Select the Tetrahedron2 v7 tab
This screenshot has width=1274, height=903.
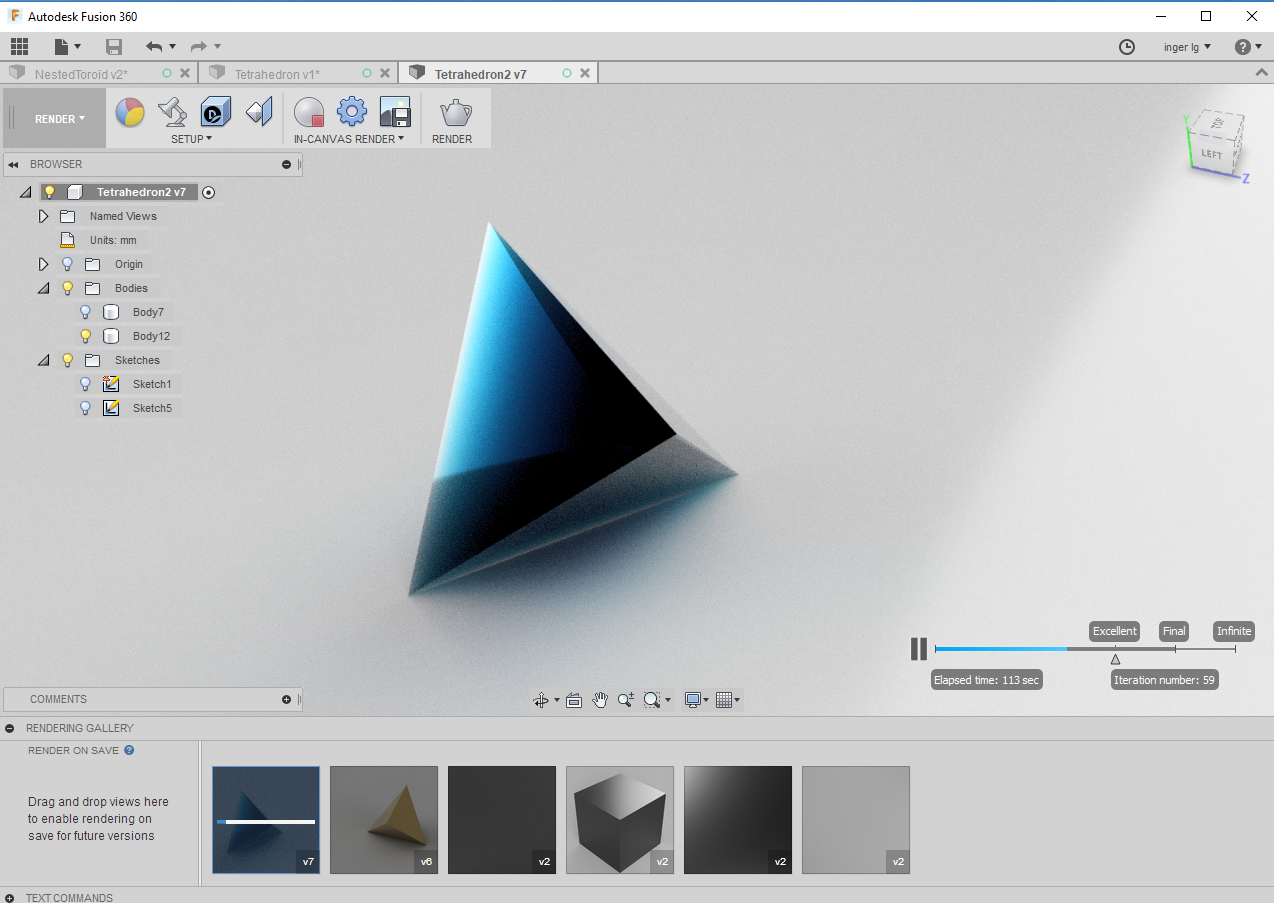pyautogui.click(x=481, y=74)
